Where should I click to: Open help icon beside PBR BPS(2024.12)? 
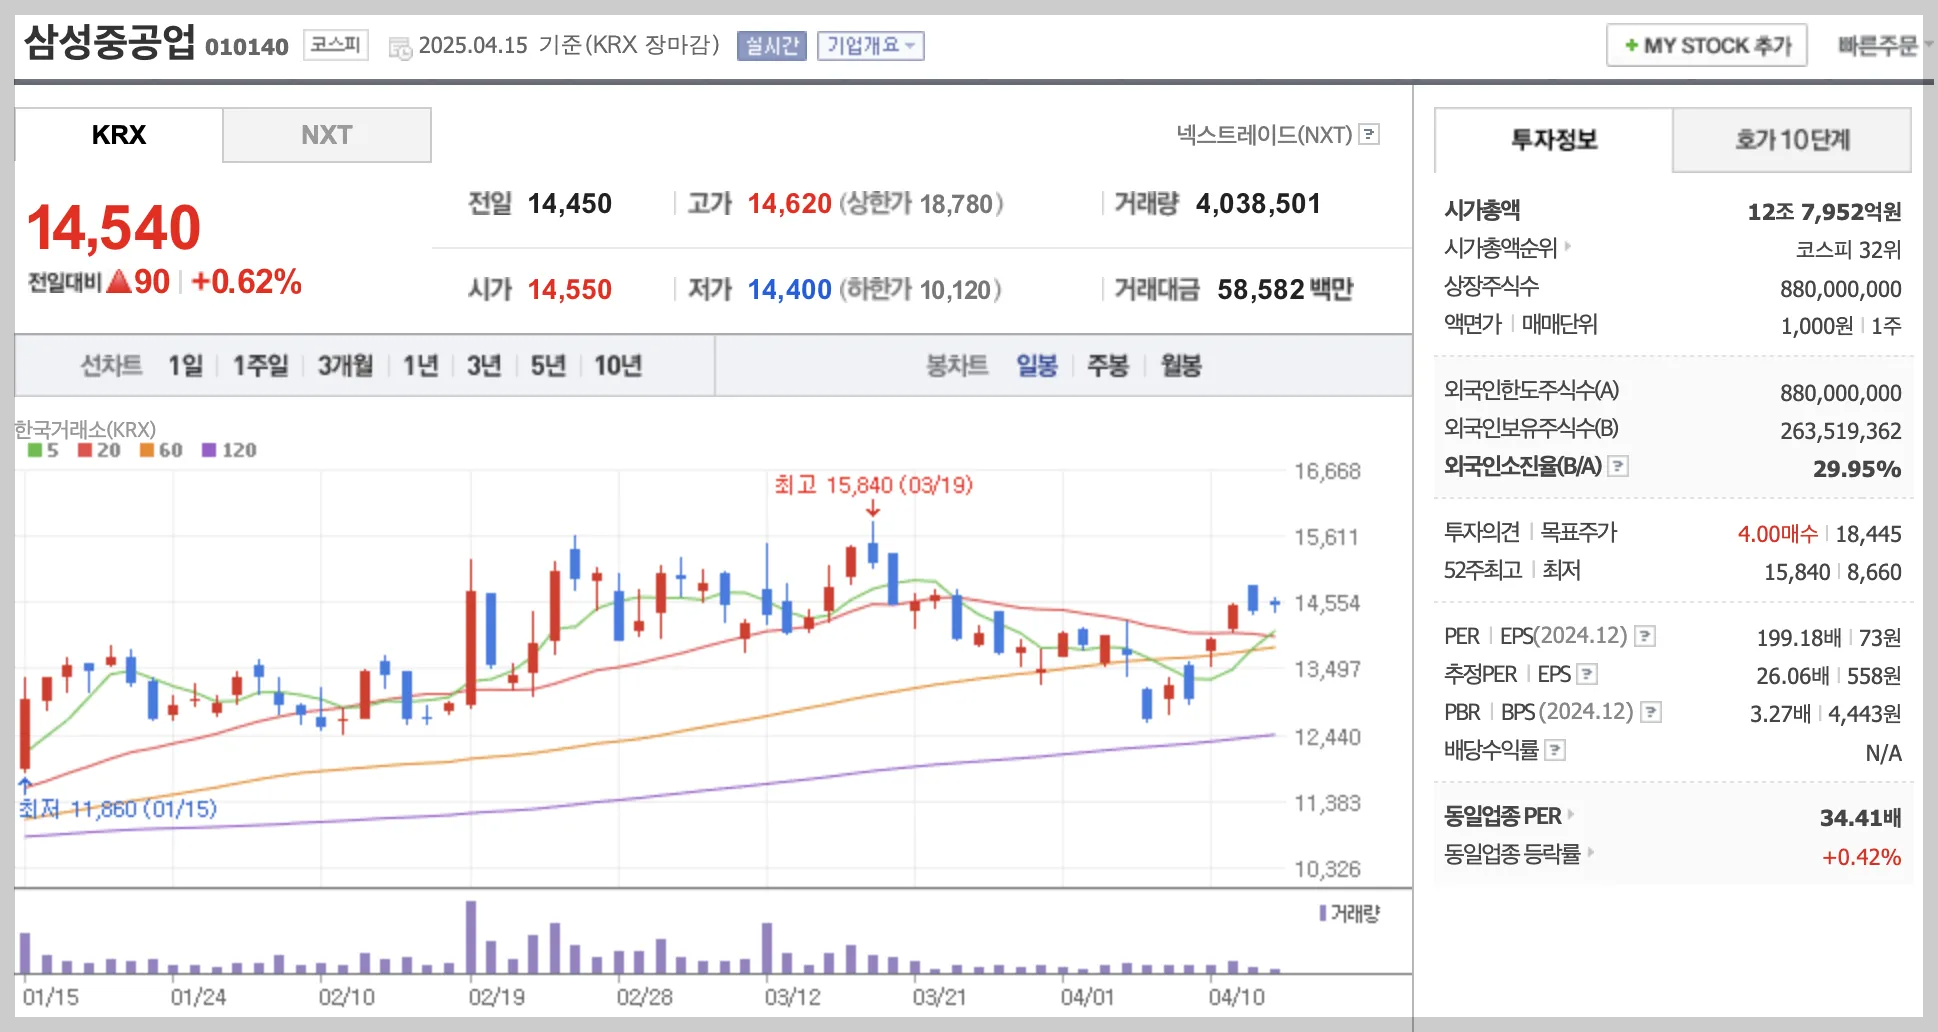coord(1651,712)
